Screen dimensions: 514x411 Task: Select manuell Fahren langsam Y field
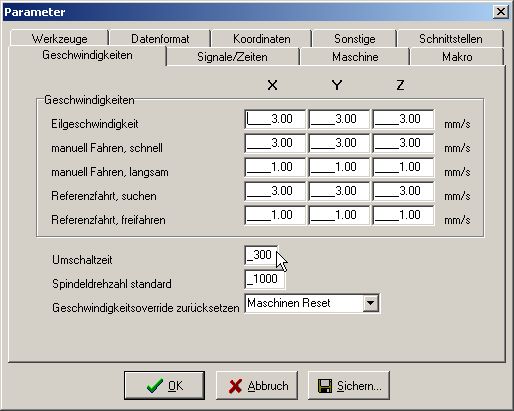[x=339, y=167]
